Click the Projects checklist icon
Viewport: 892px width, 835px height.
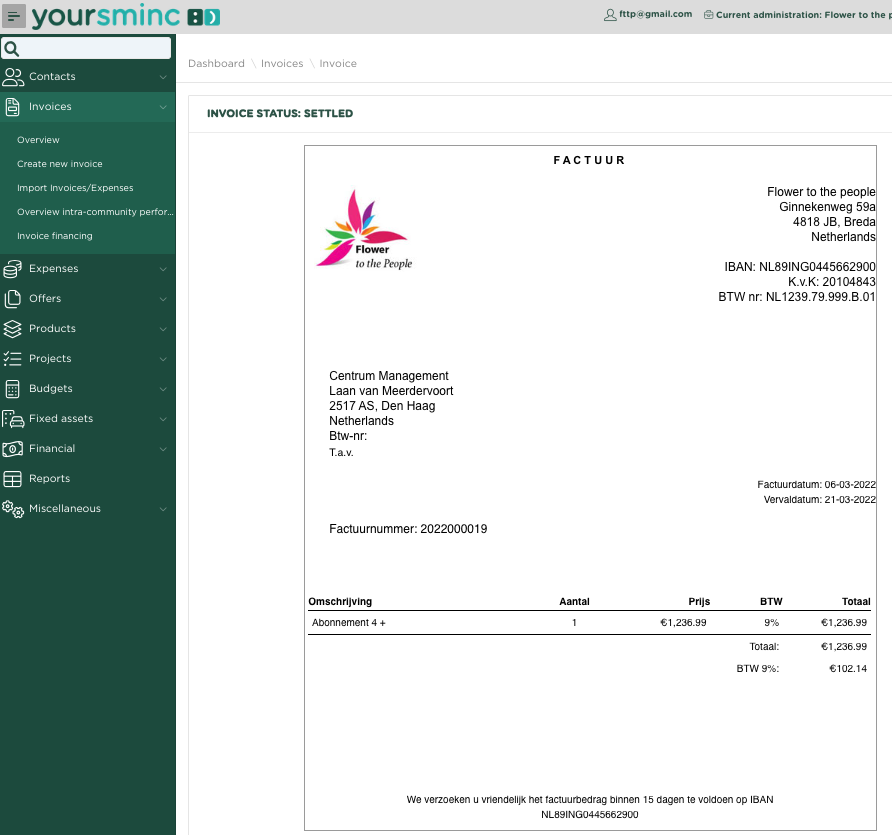pos(13,359)
